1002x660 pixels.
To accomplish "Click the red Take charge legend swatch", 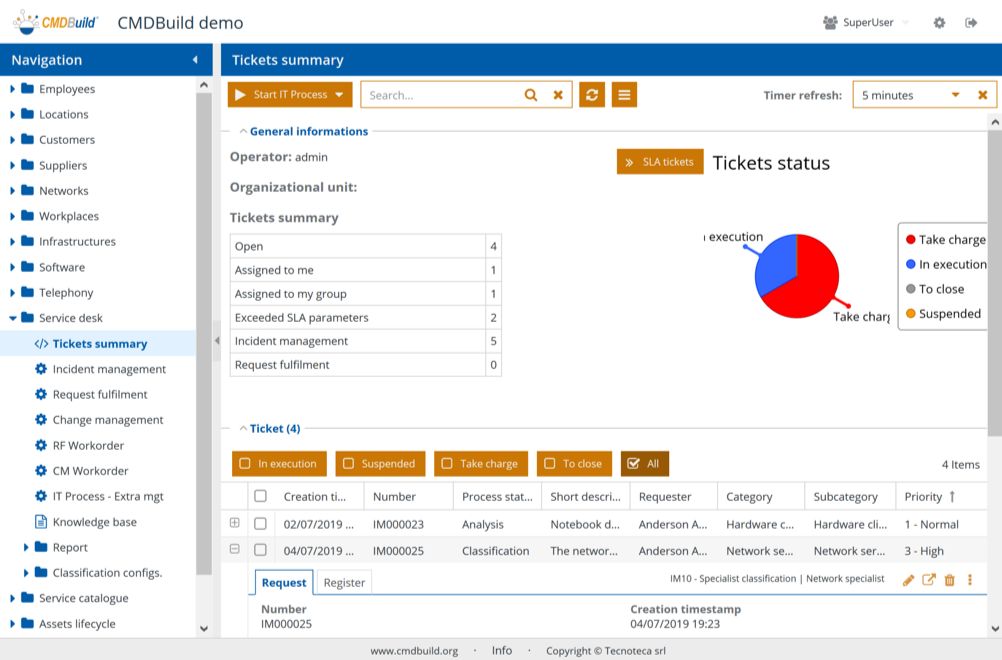I will pyautogui.click(x=910, y=240).
